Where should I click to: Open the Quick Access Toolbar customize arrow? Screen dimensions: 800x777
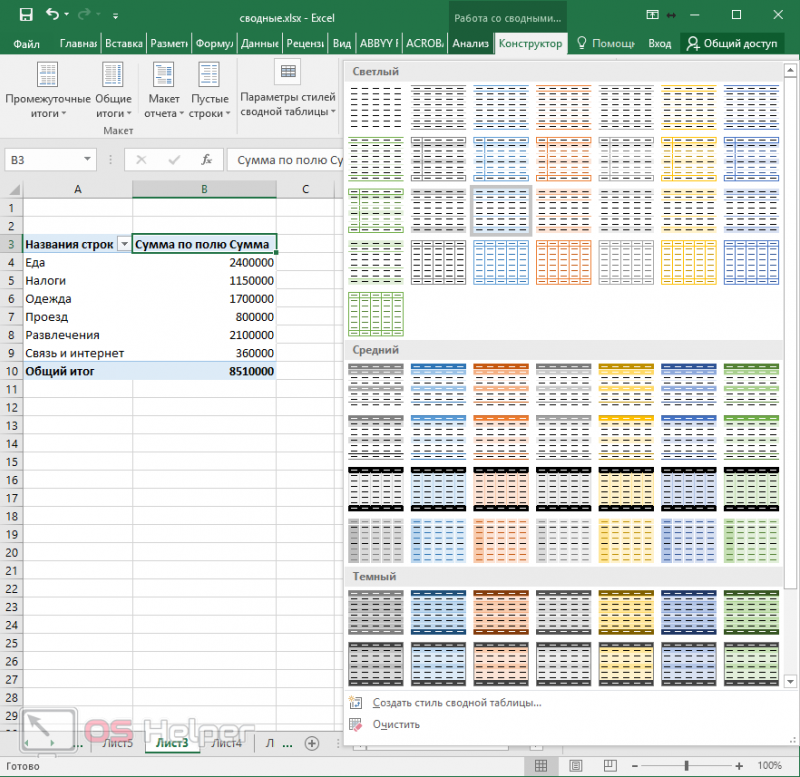click(116, 16)
